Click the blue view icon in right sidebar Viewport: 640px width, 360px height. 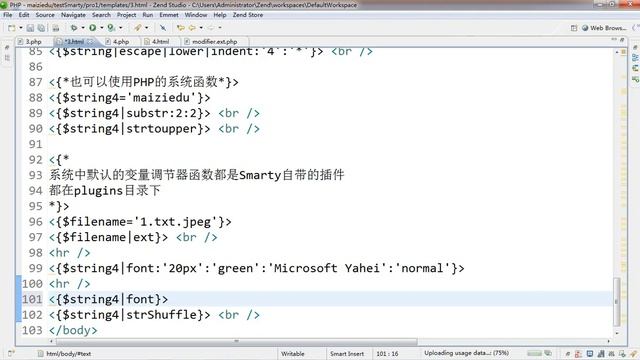(635, 58)
